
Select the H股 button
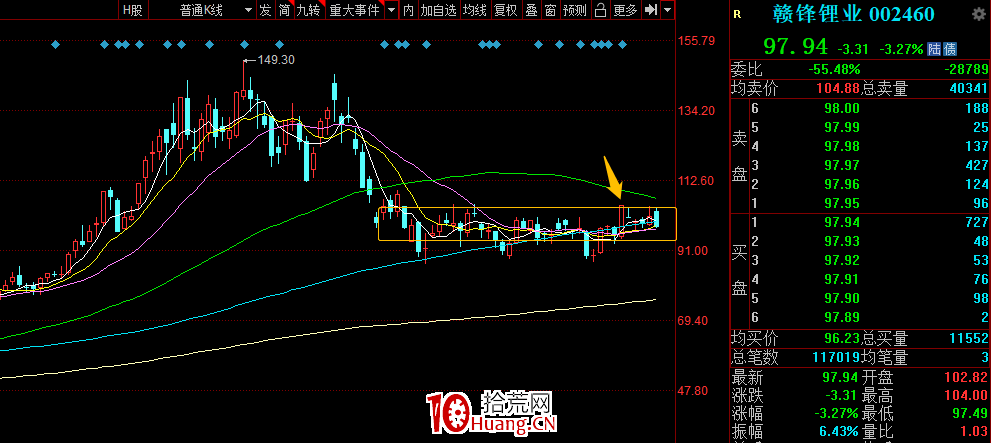click(133, 10)
